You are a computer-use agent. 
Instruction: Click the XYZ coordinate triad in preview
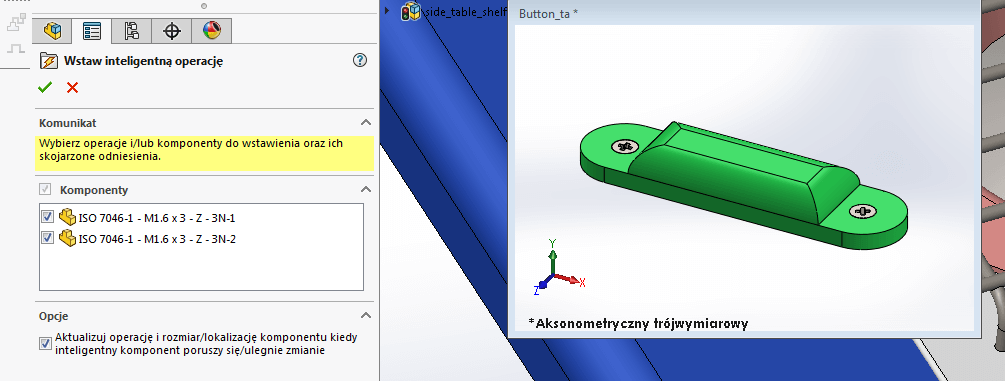pos(558,268)
